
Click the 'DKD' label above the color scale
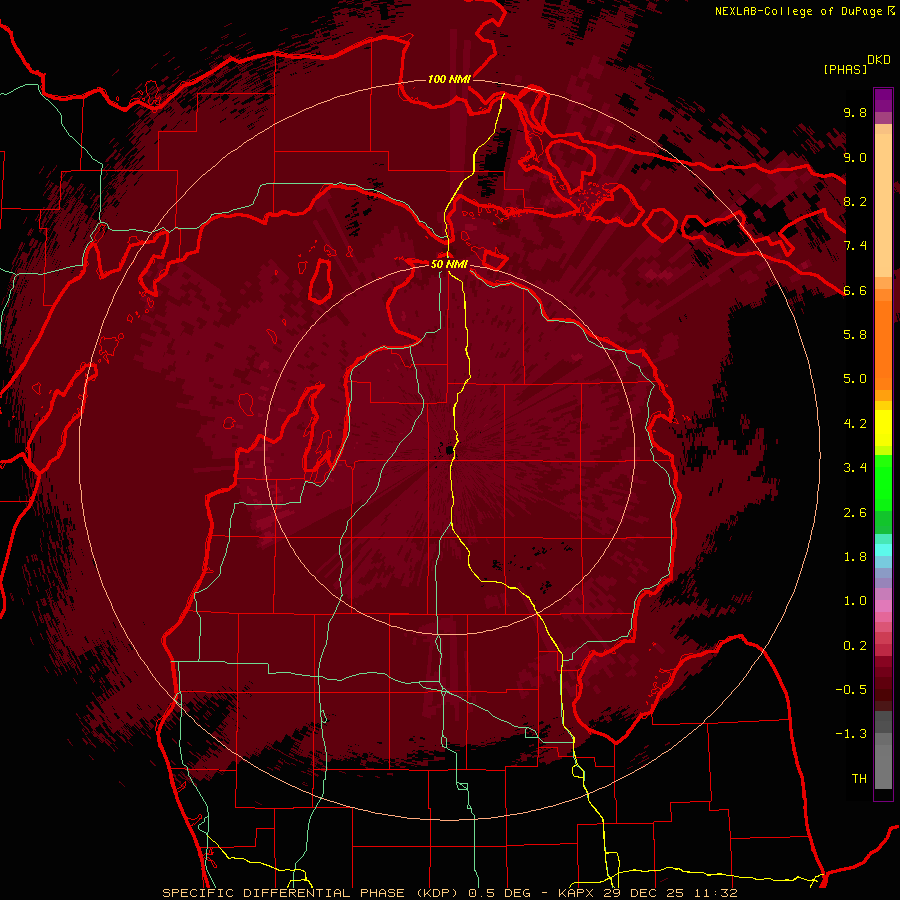(x=879, y=60)
